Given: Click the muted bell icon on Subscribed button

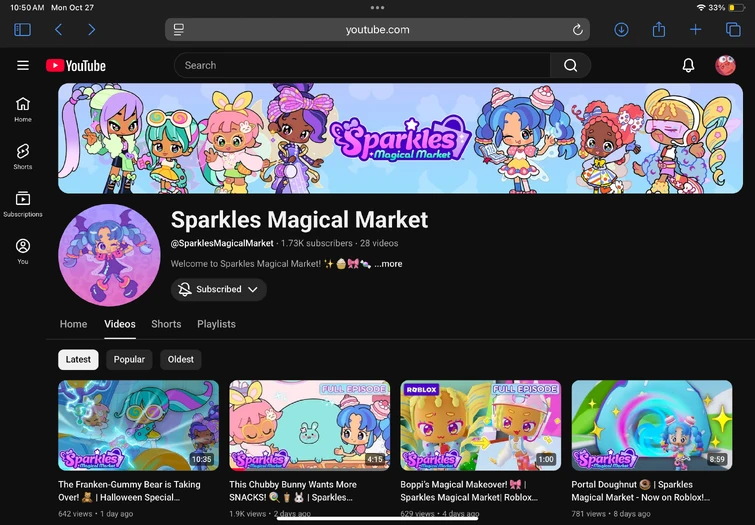Looking at the screenshot, I should tap(184, 289).
